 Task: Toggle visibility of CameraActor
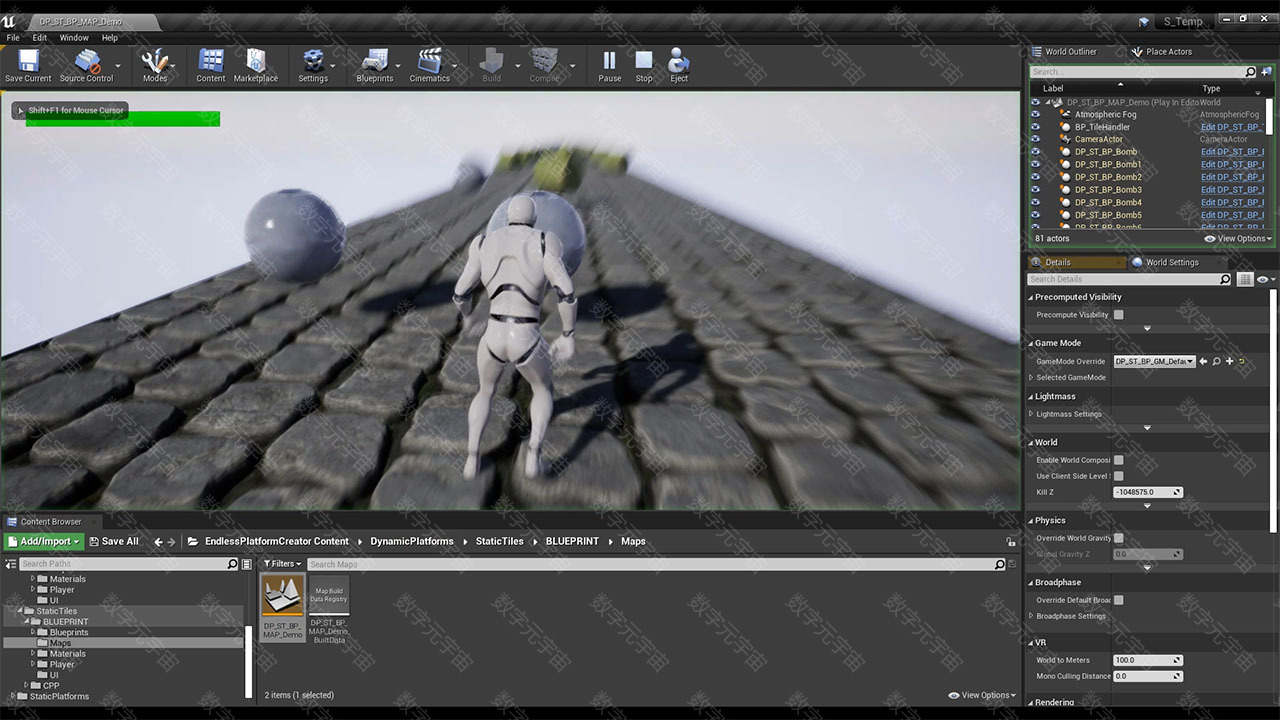coord(1035,139)
